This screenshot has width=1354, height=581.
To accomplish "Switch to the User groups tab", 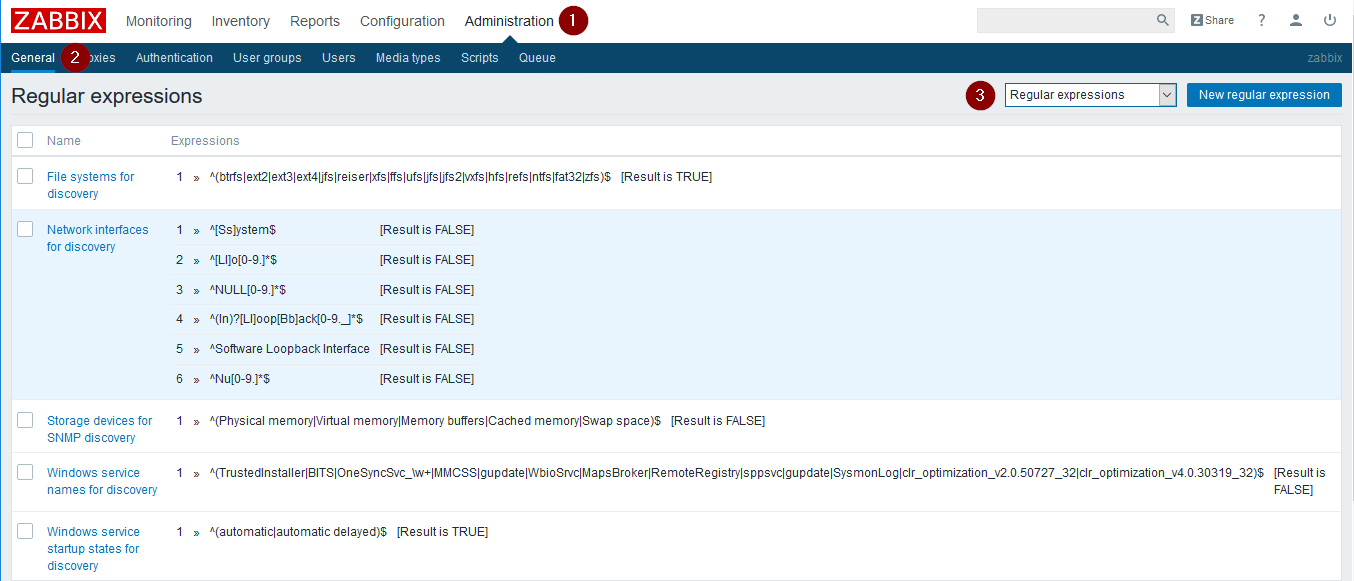I will click(267, 58).
